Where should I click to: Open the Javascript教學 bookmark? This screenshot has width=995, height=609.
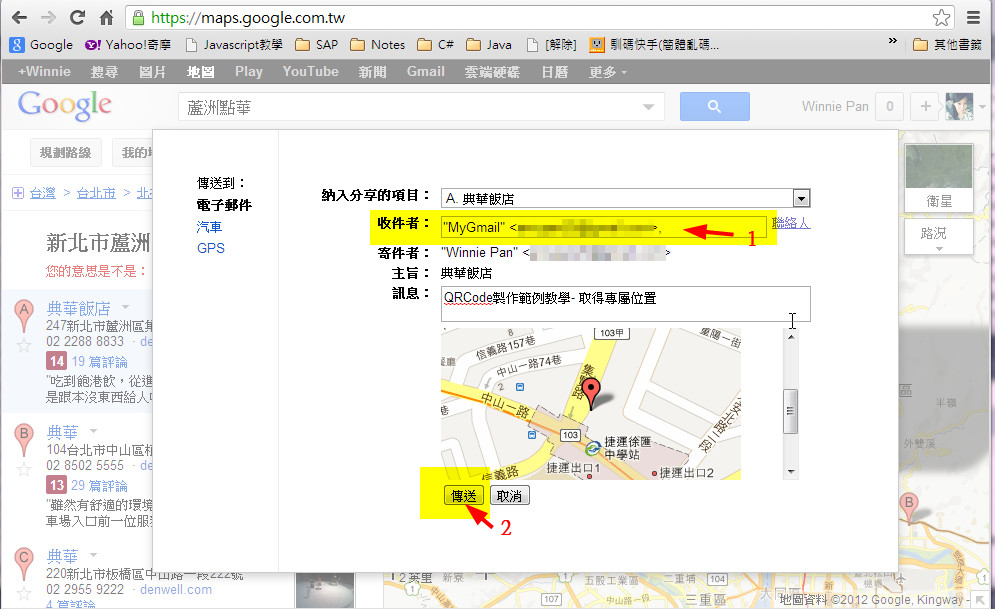[x=234, y=44]
